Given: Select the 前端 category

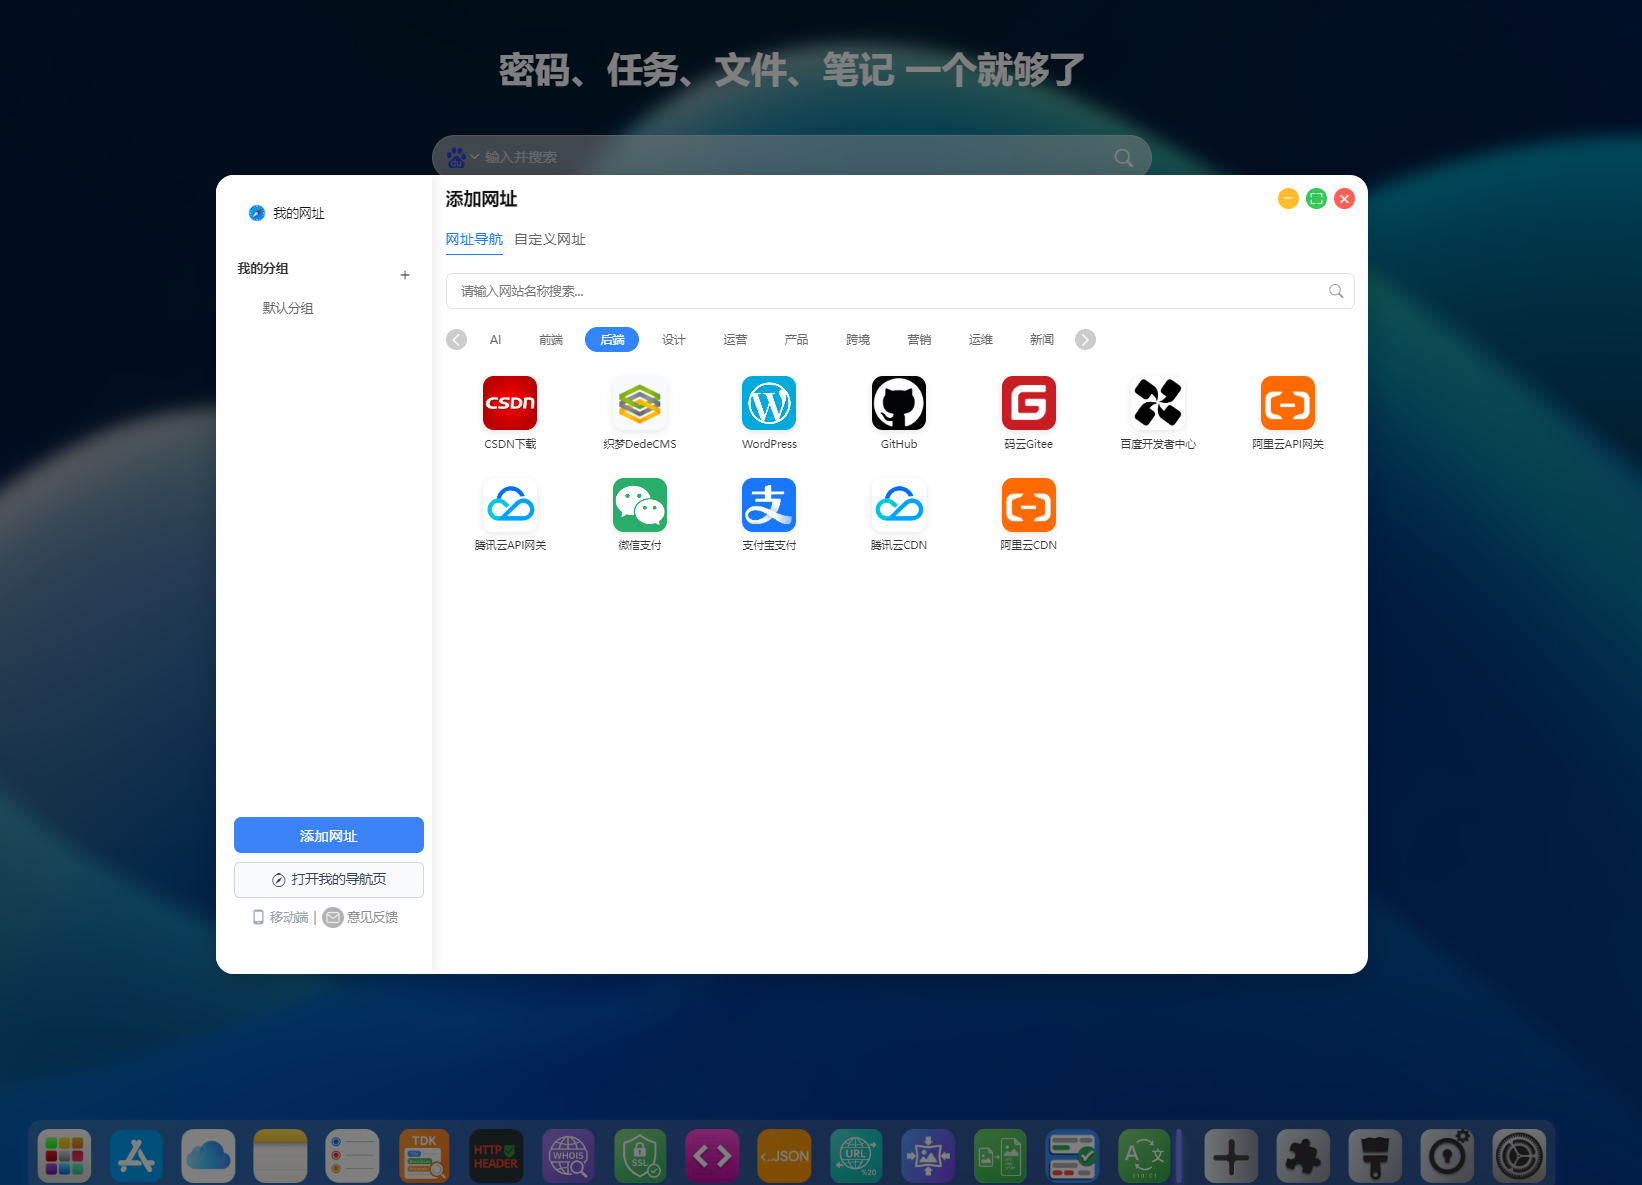Looking at the screenshot, I should [x=551, y=340].
